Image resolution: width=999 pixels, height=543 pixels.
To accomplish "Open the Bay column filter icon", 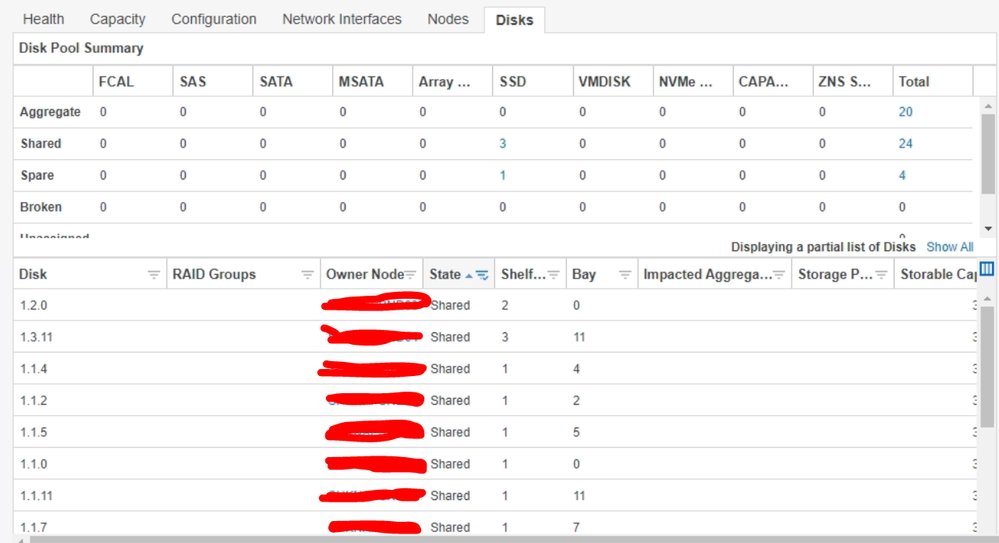I will [625, 275].
